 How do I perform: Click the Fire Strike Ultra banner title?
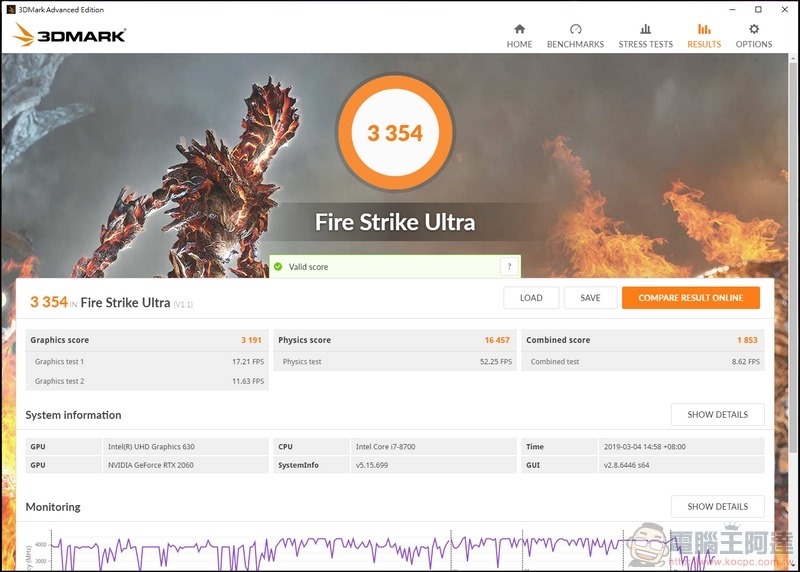coord(395,222)
